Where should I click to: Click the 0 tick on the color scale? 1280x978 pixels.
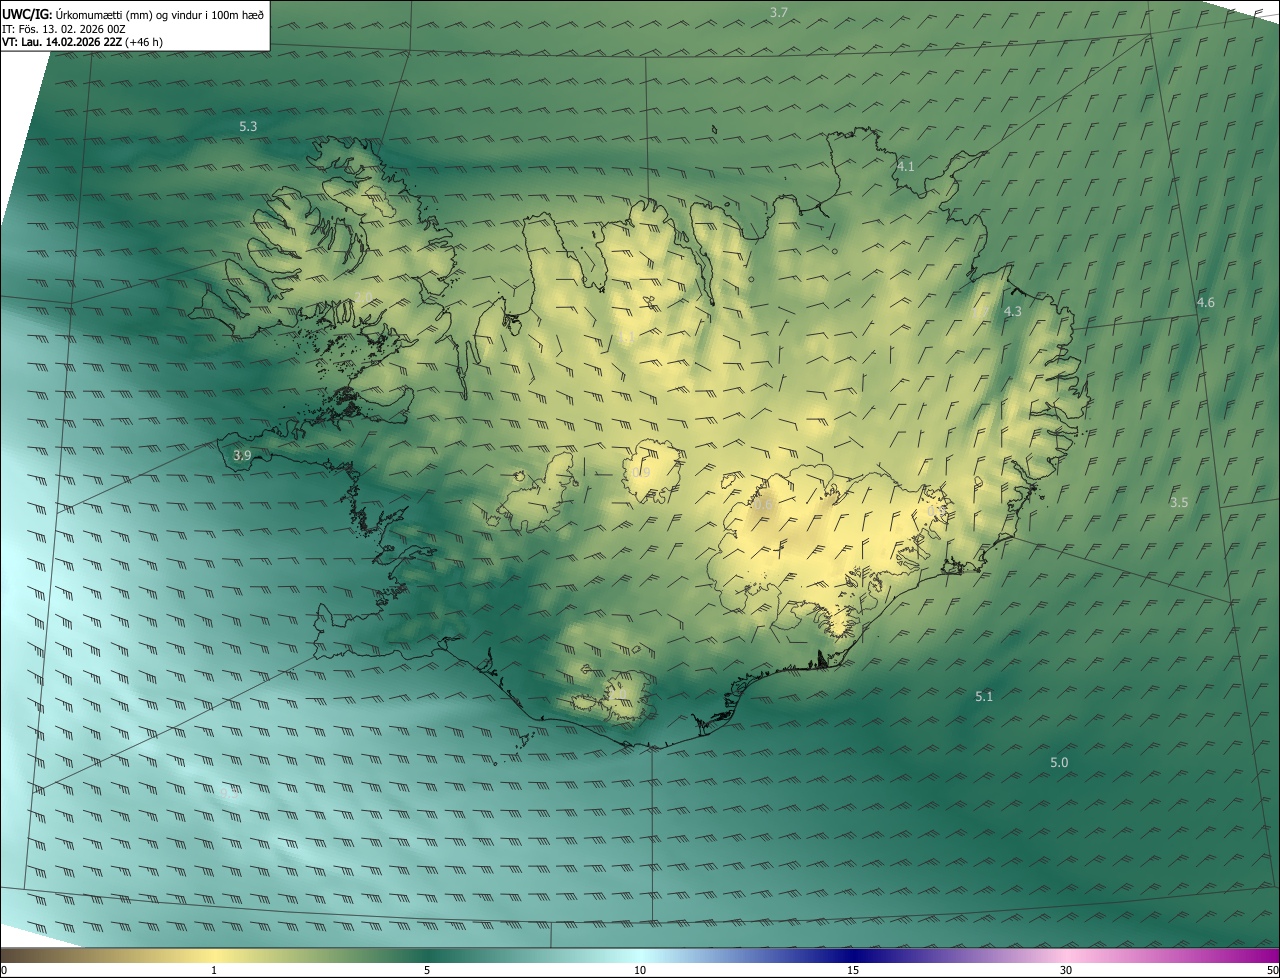coord(4,970)
